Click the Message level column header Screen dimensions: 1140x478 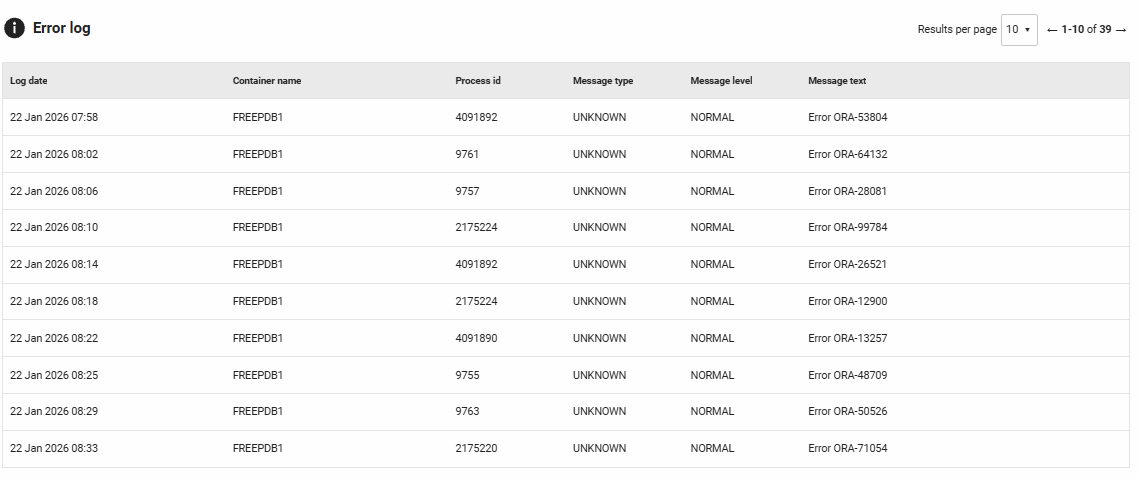(x=721, y=81)
